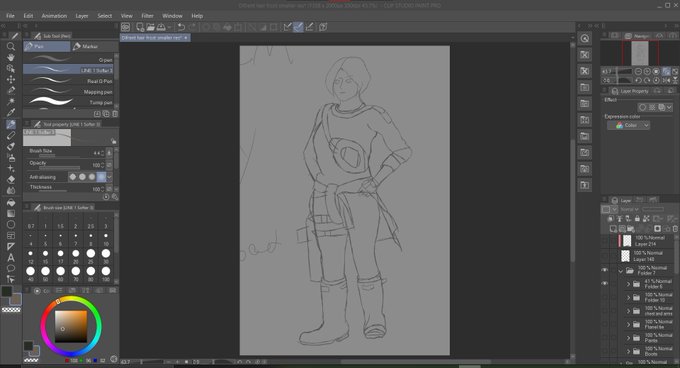The height and width of the screenshot is (368, 680).
Task: Select the Move layer tool
Action: [11, 79]
